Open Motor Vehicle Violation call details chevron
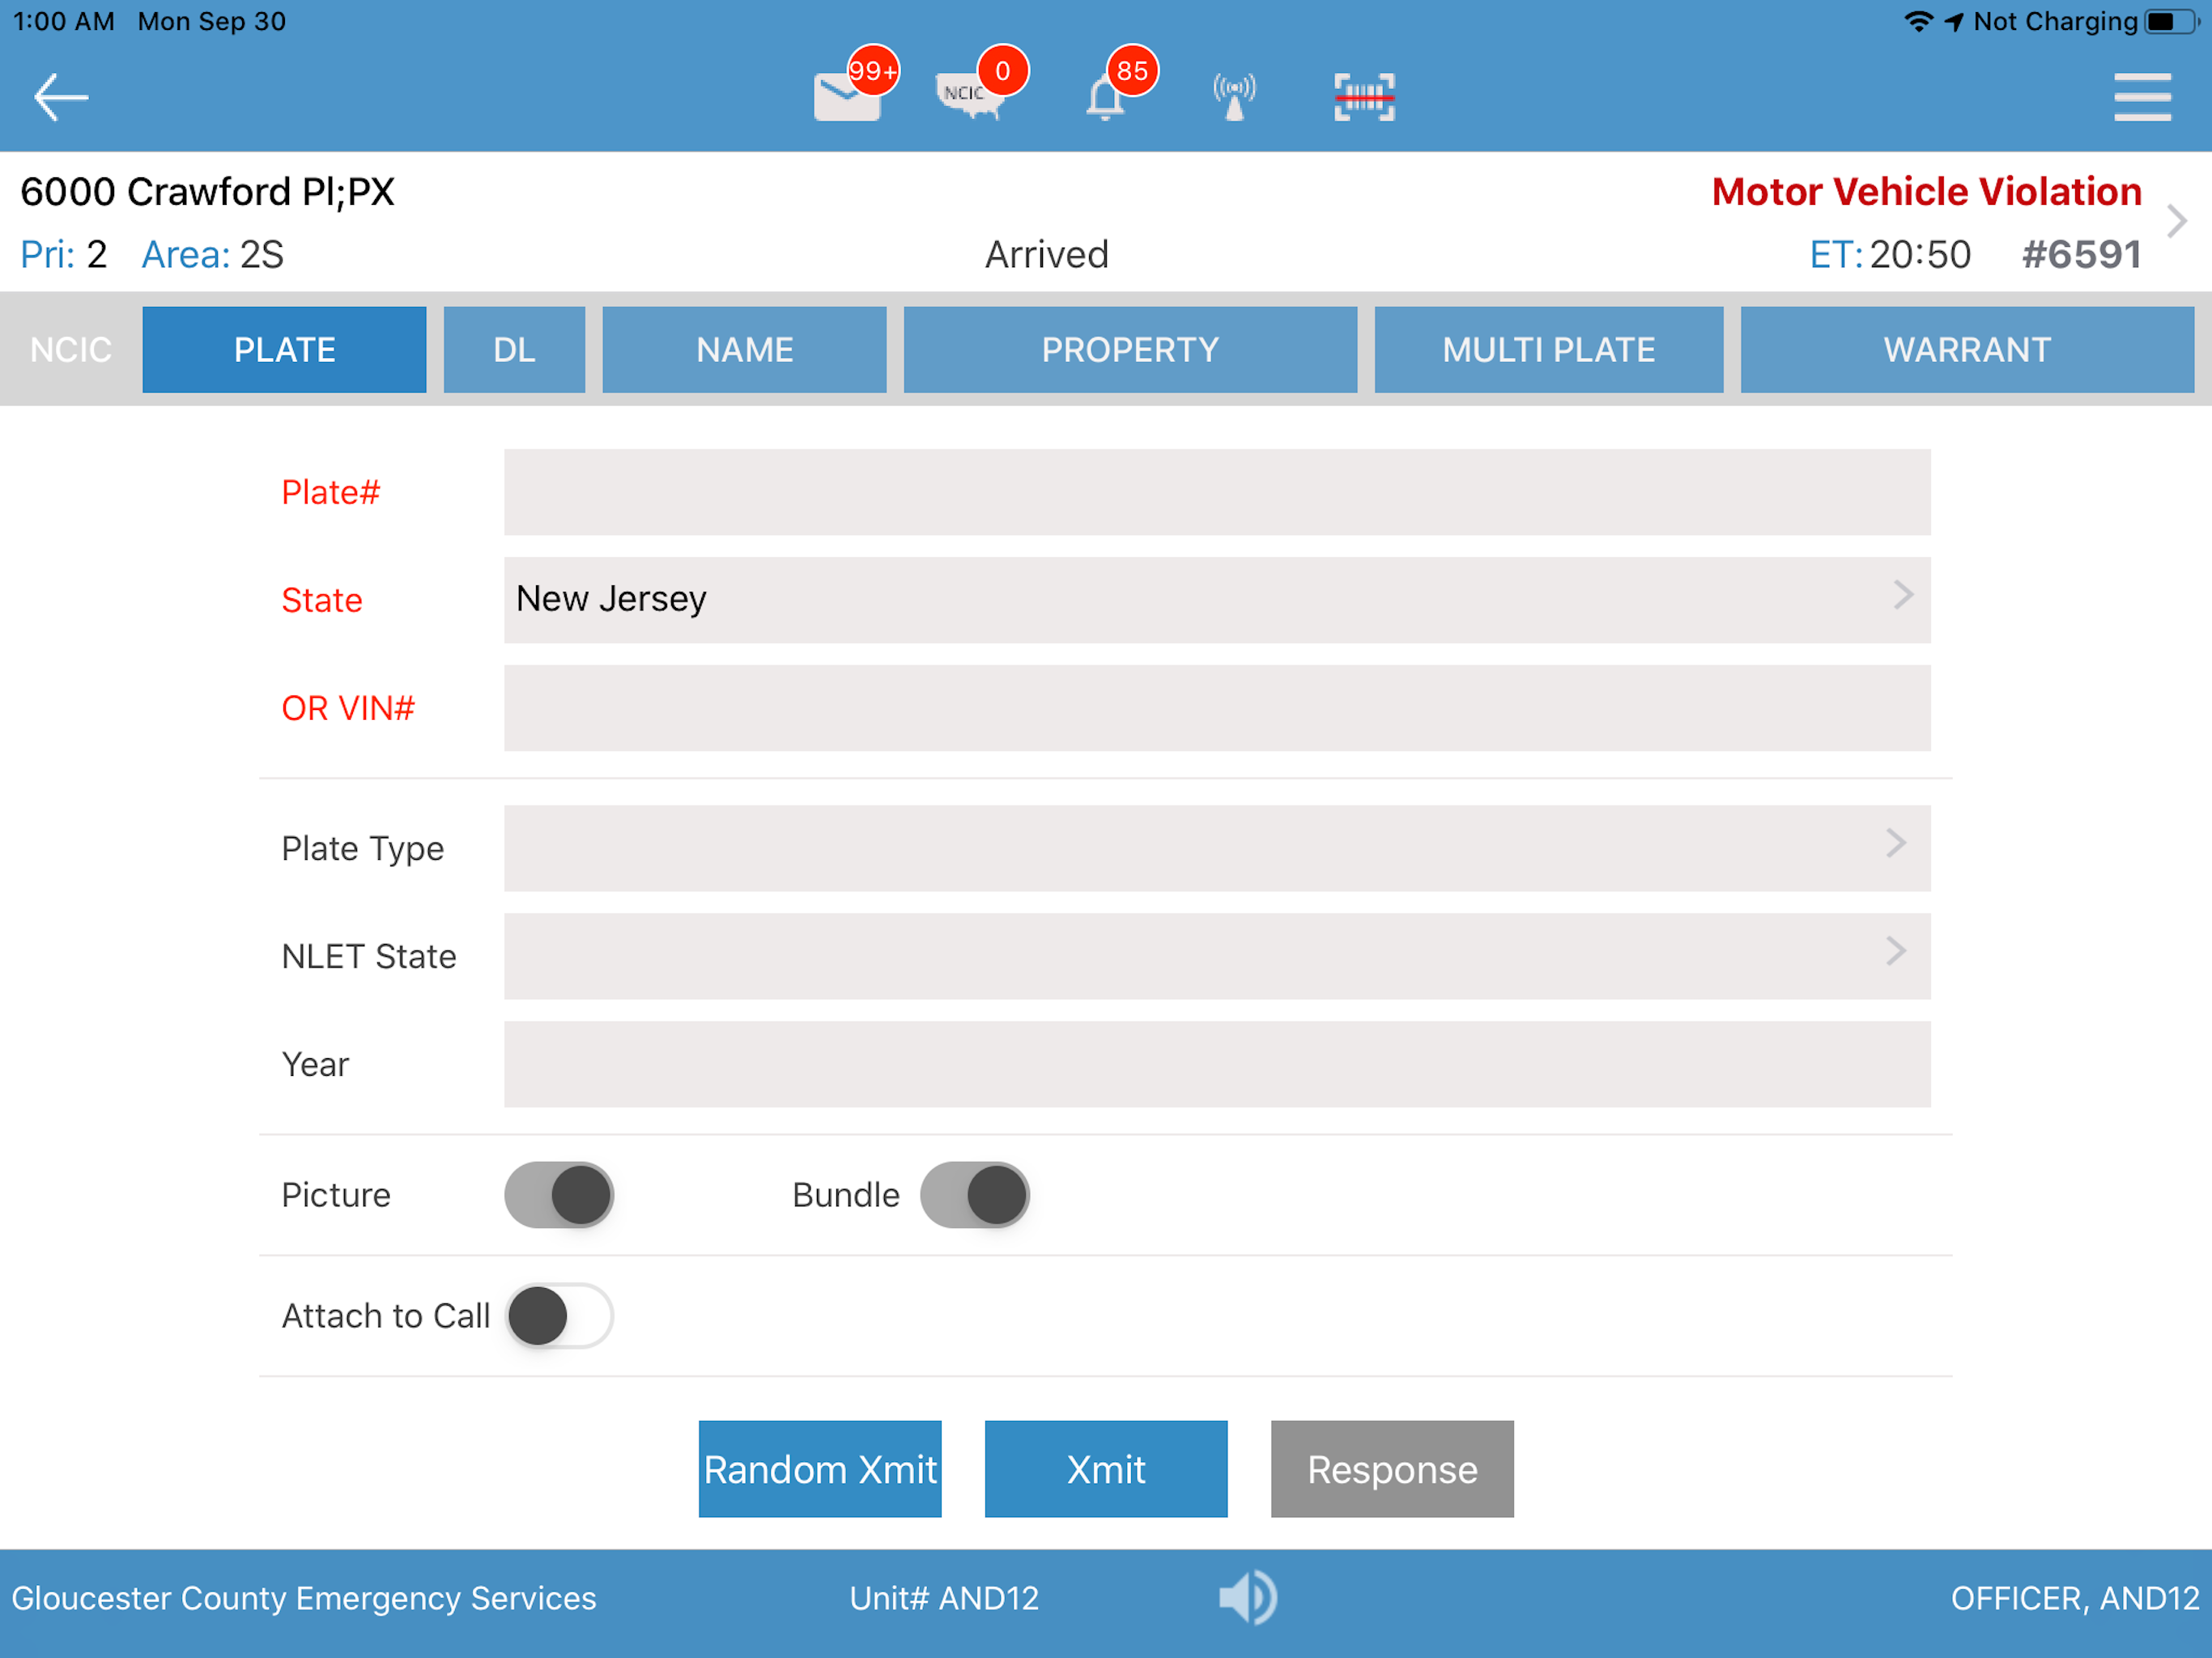This screenshot has height=1658, width=2212. click(2177, 221)
